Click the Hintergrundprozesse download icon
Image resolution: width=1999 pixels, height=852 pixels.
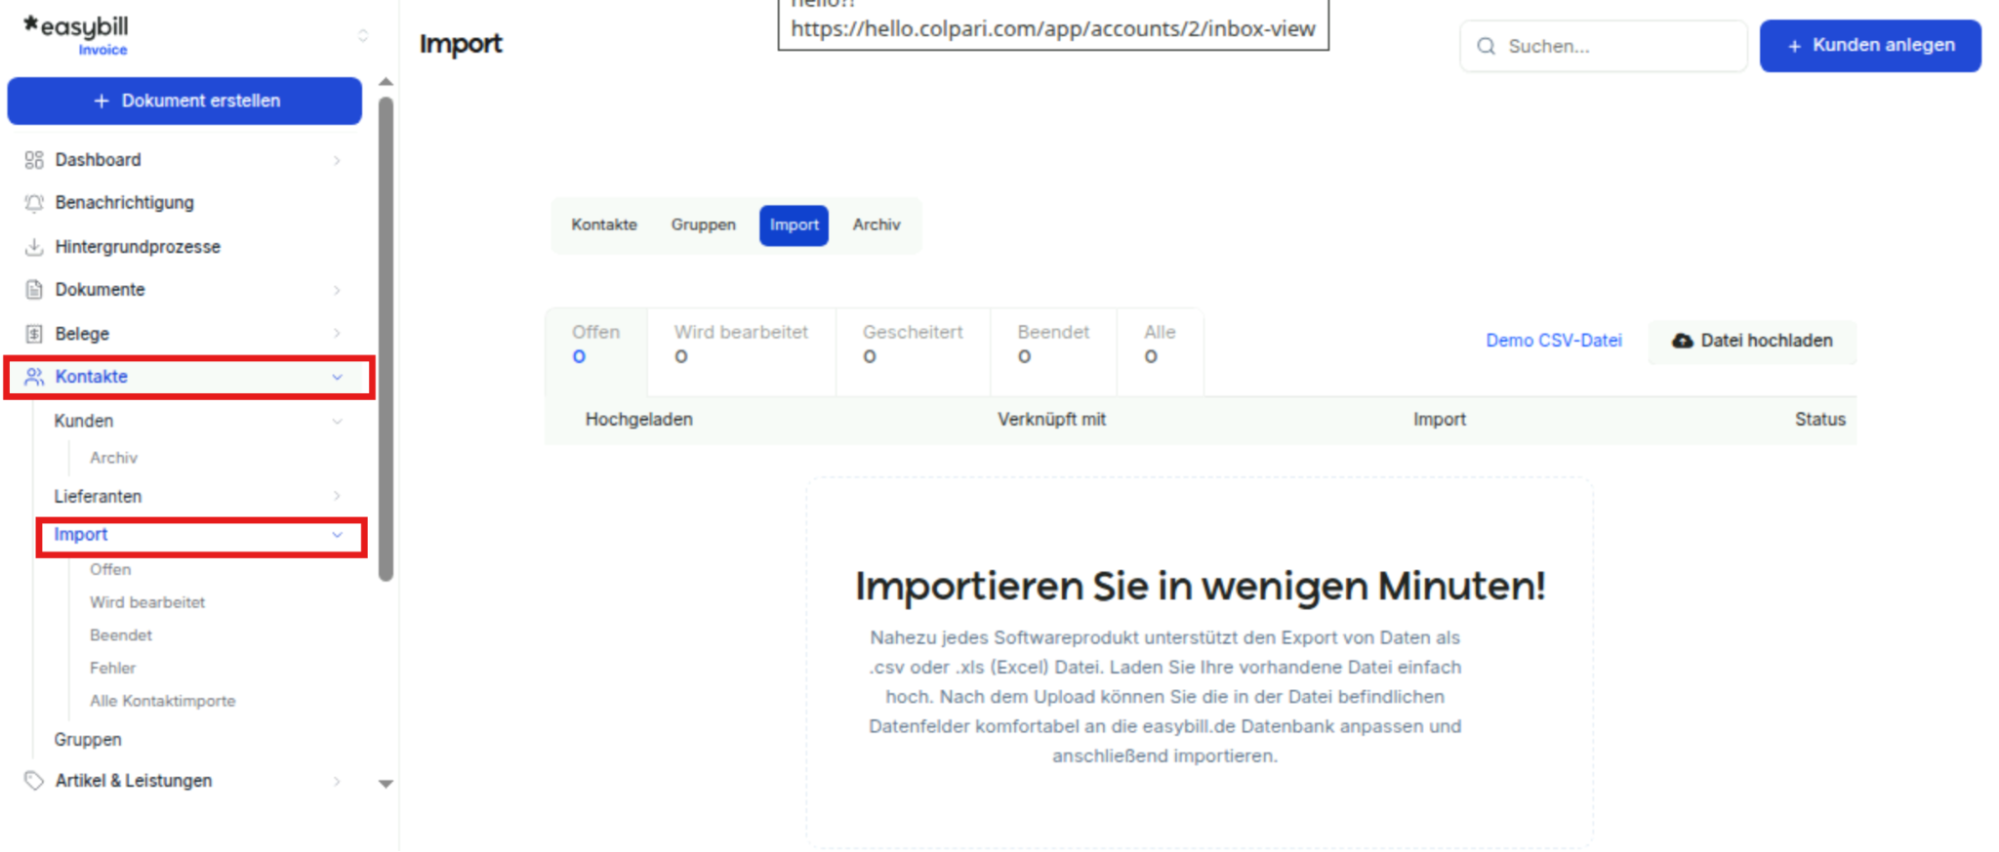[34, 247]
